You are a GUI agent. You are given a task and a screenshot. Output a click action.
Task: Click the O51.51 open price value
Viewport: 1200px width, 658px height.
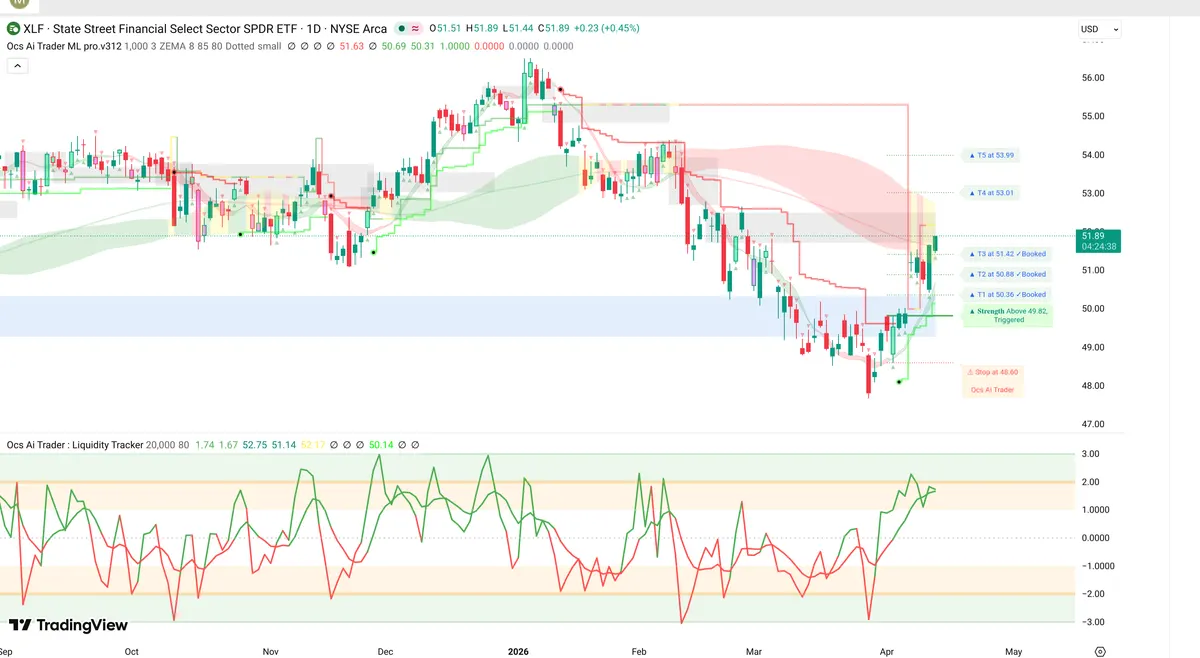tap(445, 29)
